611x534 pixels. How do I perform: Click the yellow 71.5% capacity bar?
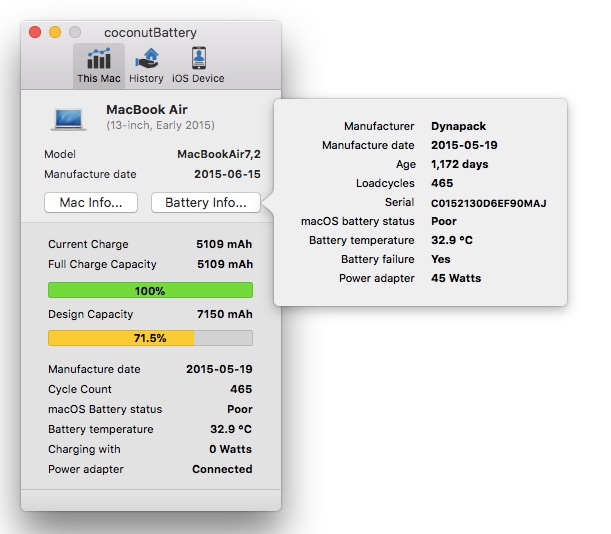pos(150,338)
